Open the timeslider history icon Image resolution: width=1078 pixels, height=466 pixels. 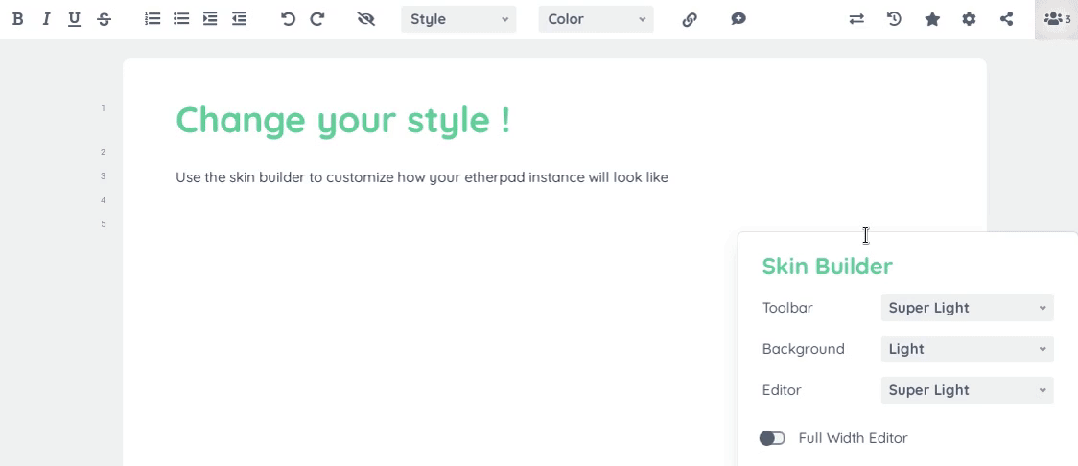(x=894, y=19)
